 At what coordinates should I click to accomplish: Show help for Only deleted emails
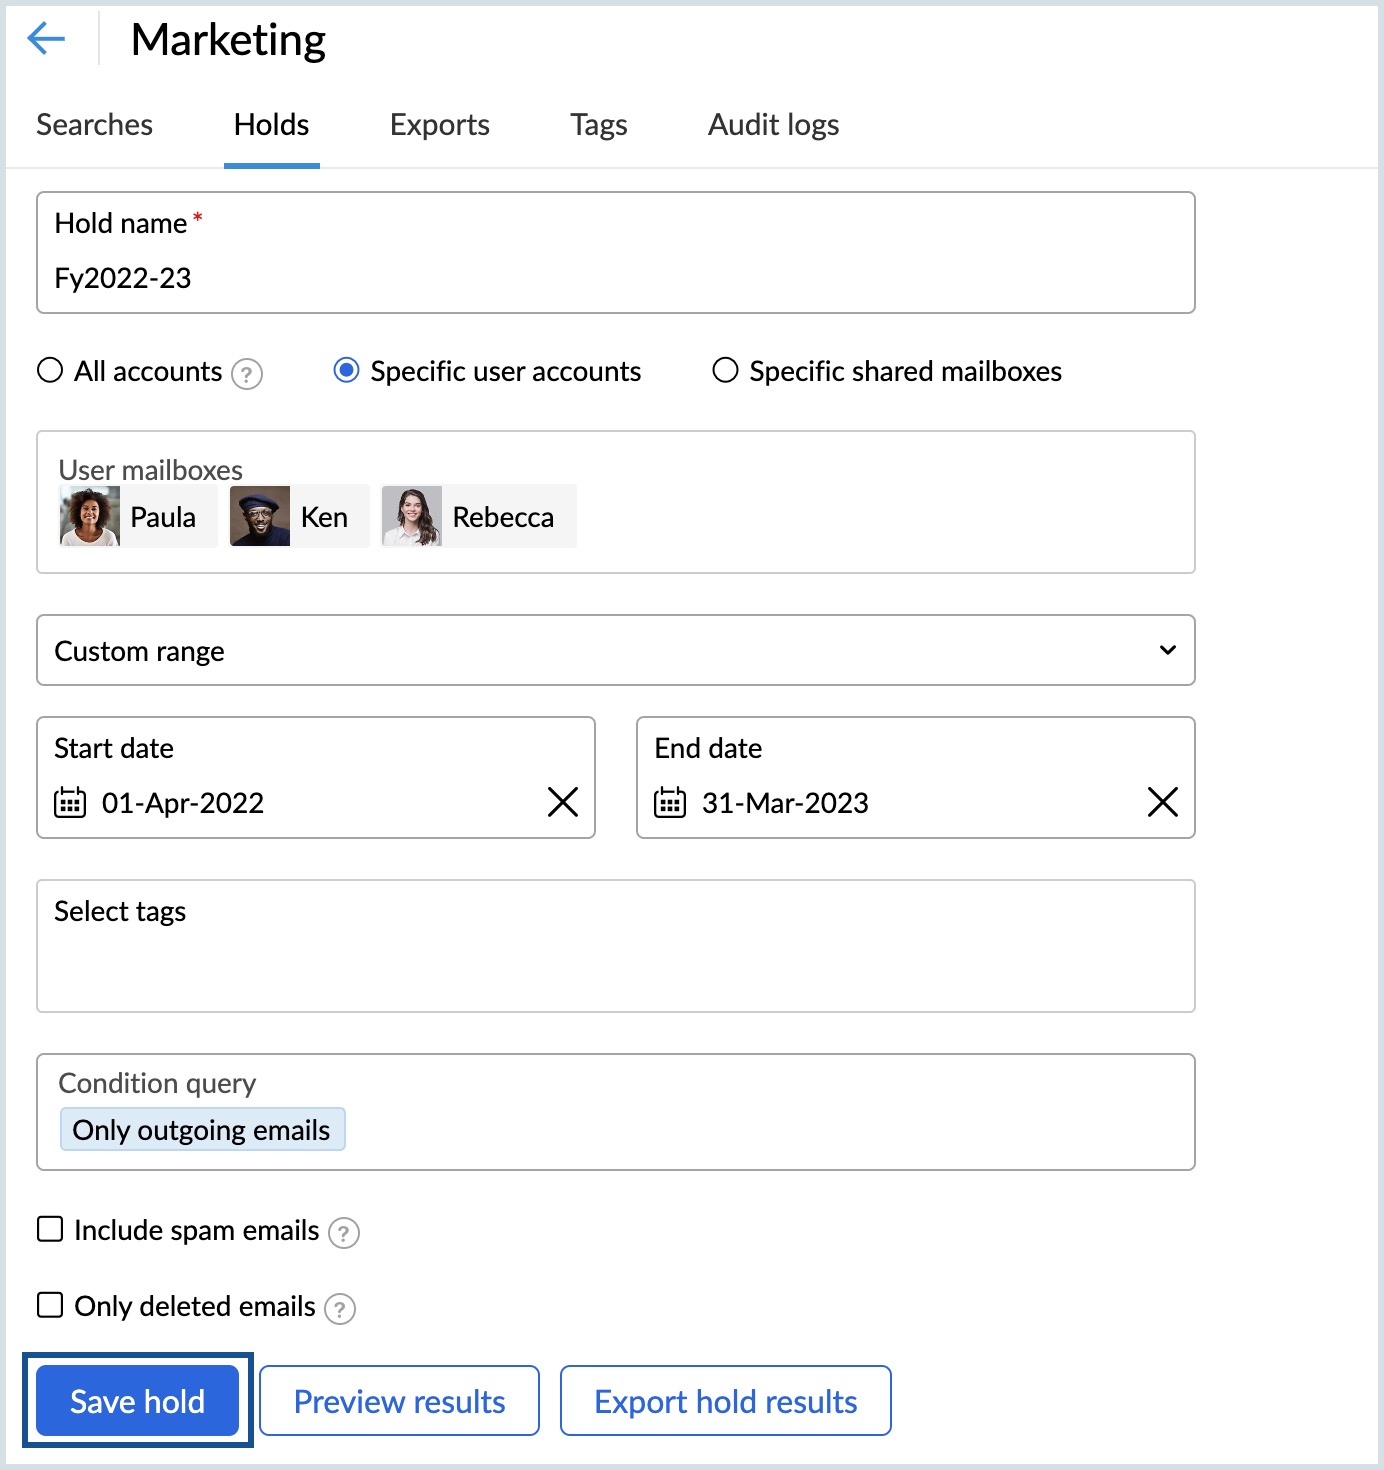pyautogui.click(x=340, y=1309)
